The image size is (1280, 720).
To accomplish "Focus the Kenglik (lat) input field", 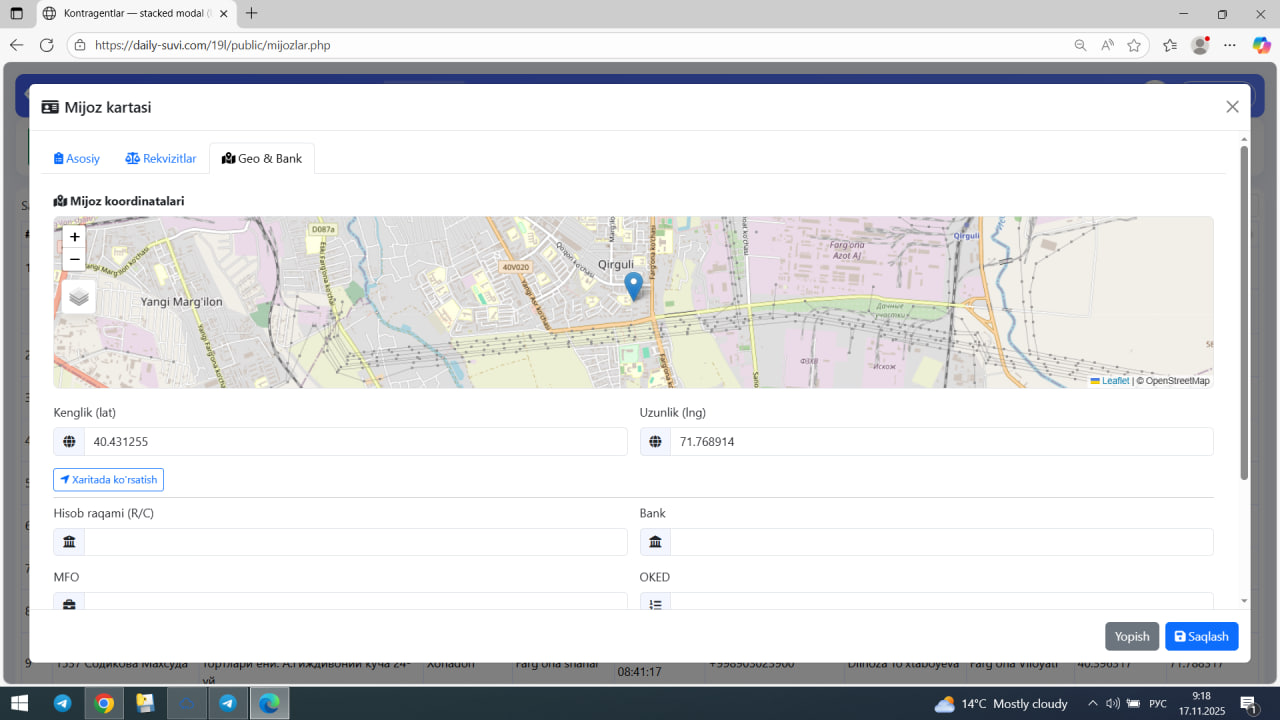I will tap(355, 441).
